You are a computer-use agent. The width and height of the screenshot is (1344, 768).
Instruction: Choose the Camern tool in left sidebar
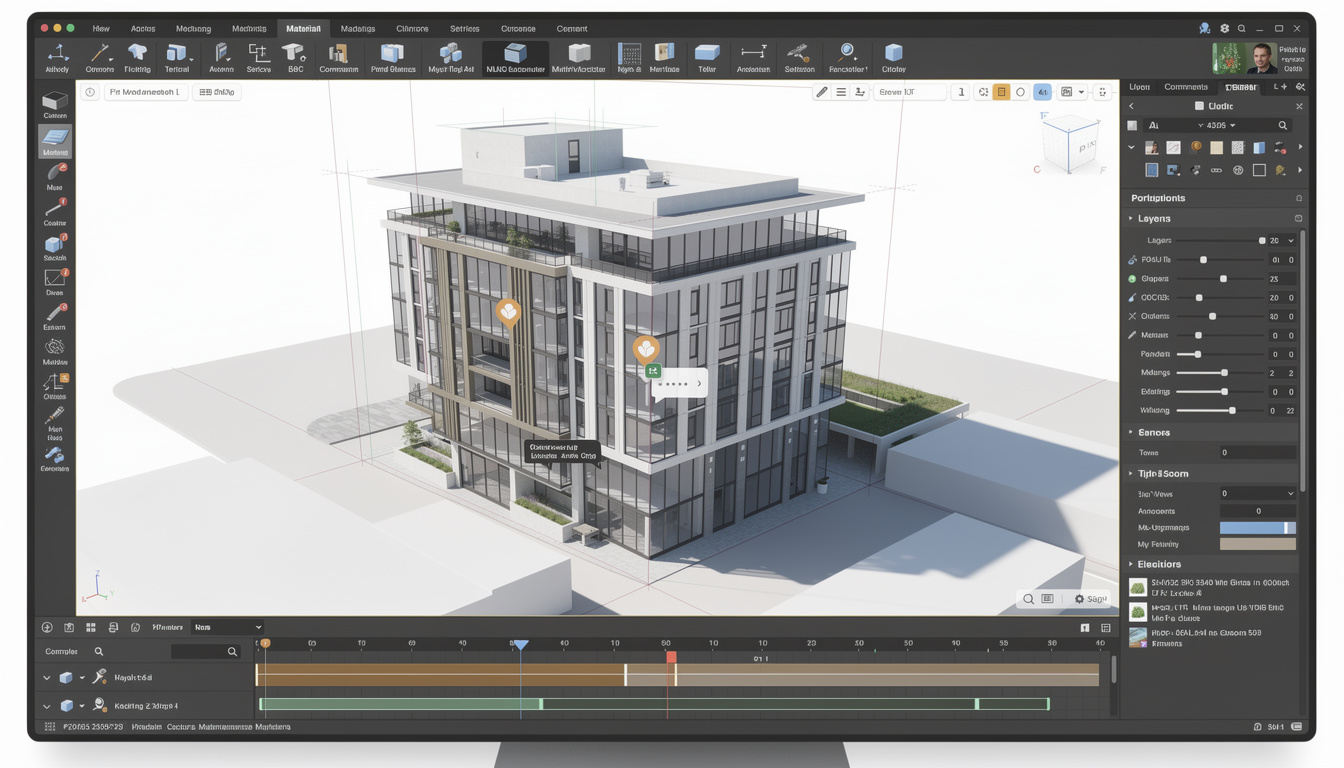[x=55, y=105]
